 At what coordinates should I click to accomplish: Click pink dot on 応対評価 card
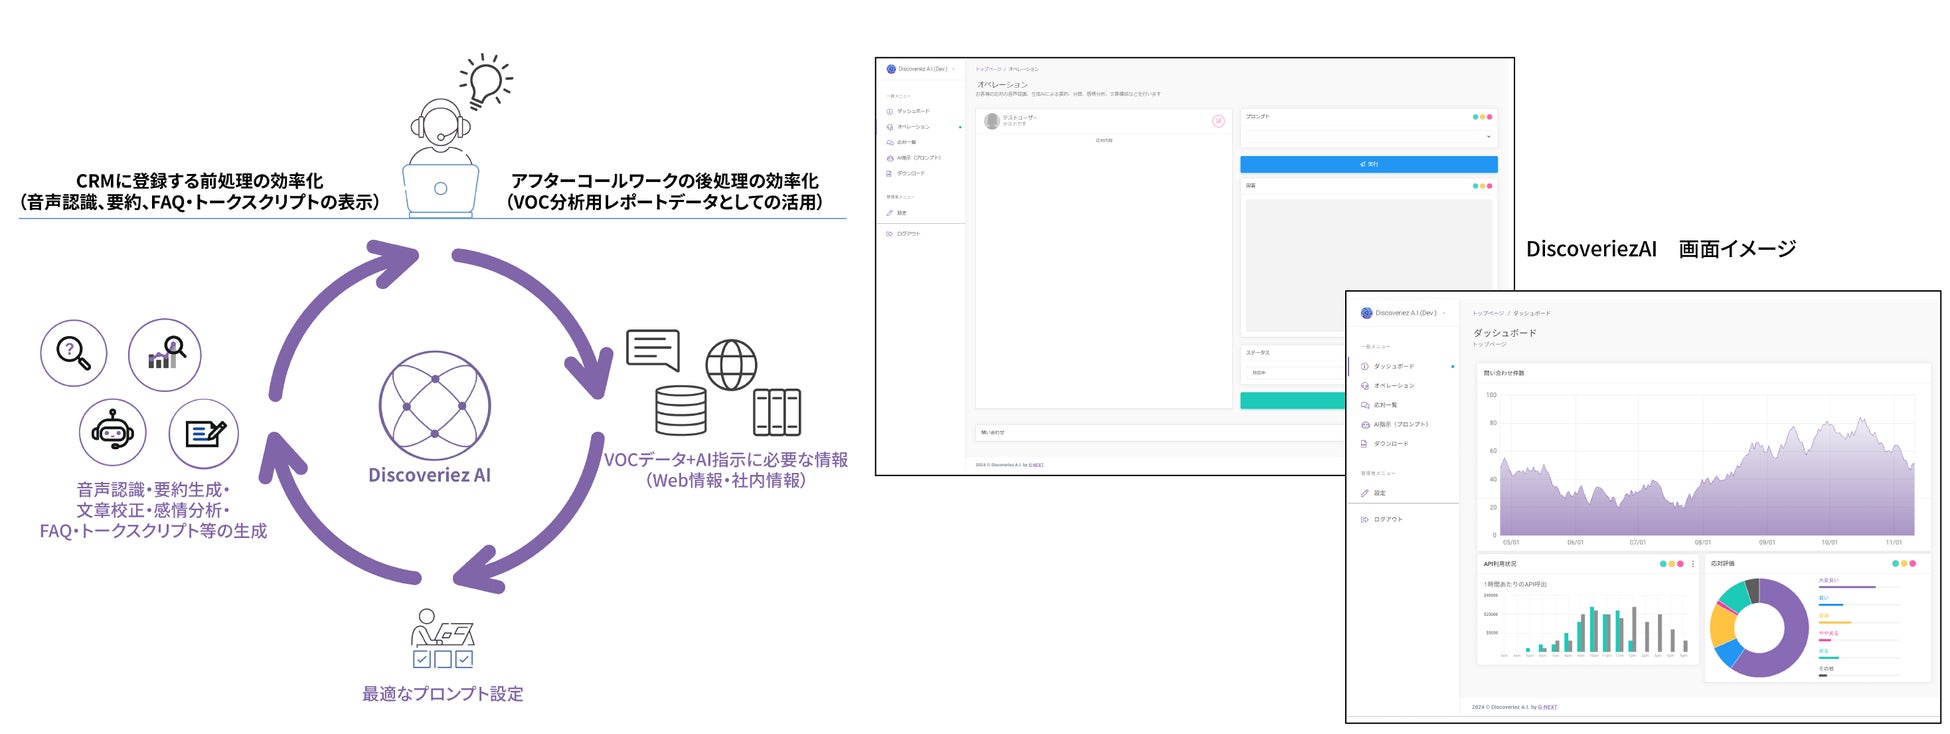click(1912, 564)
